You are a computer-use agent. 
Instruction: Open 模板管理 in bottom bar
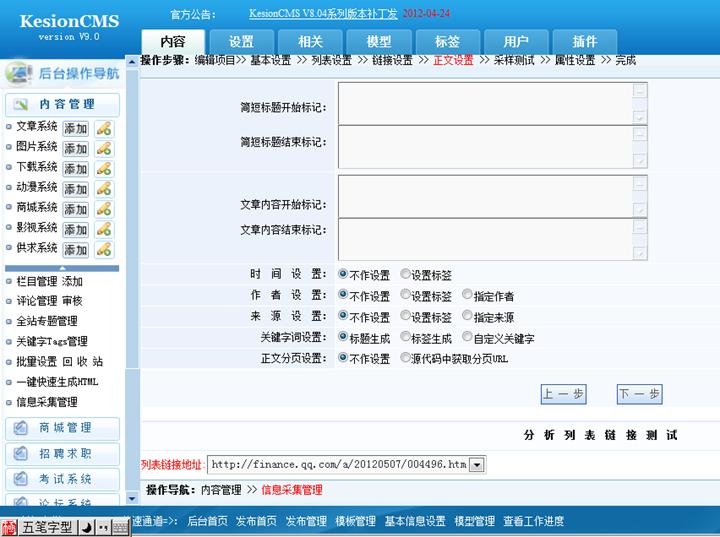(x=355, y=521)
